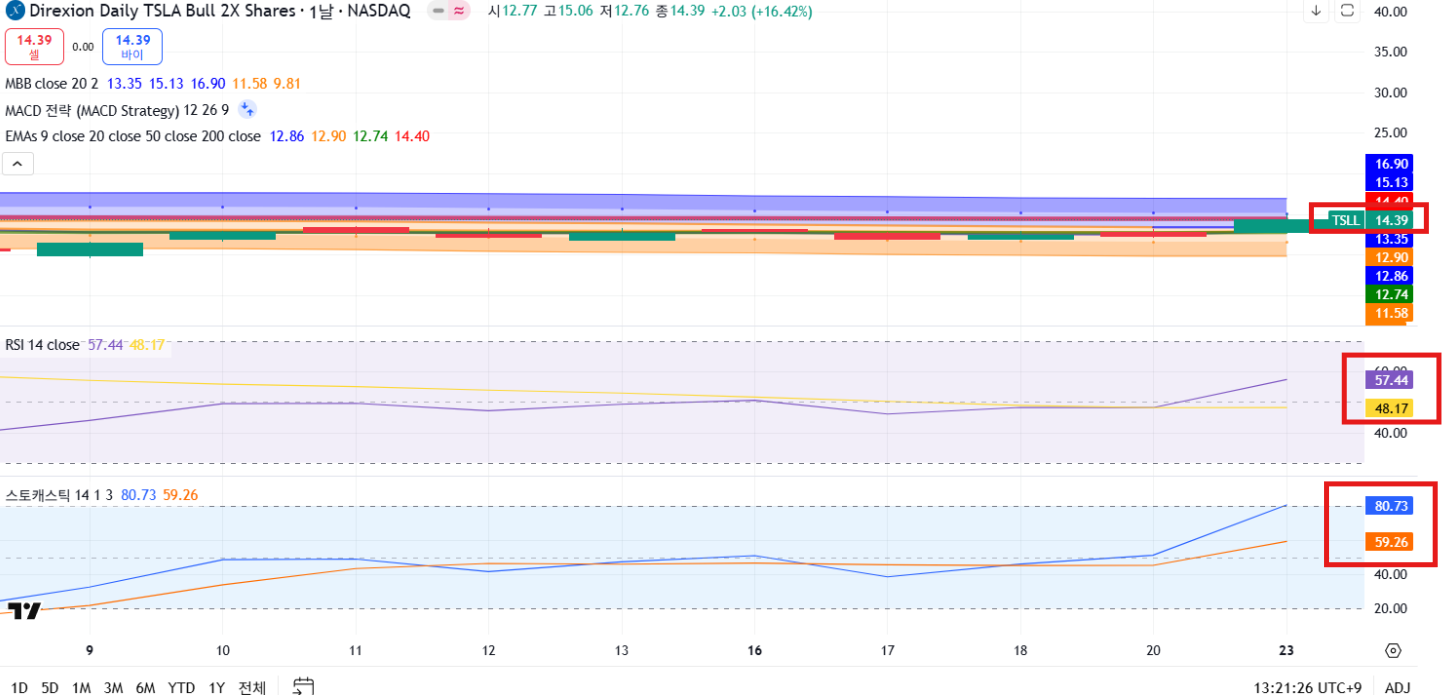1442x695 pixels.
Task: Click date 23 on the time axis
Action: pyautogui.click(x=1286, y=650)
